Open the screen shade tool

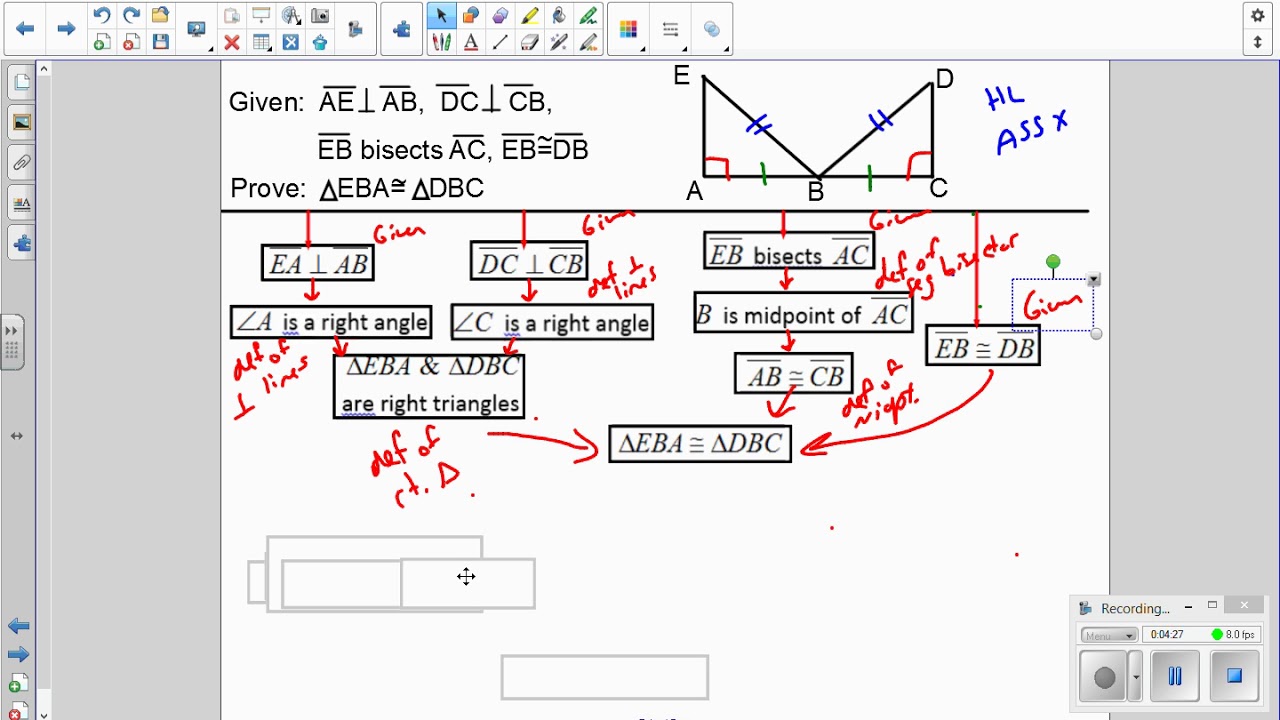click(262, 15)
